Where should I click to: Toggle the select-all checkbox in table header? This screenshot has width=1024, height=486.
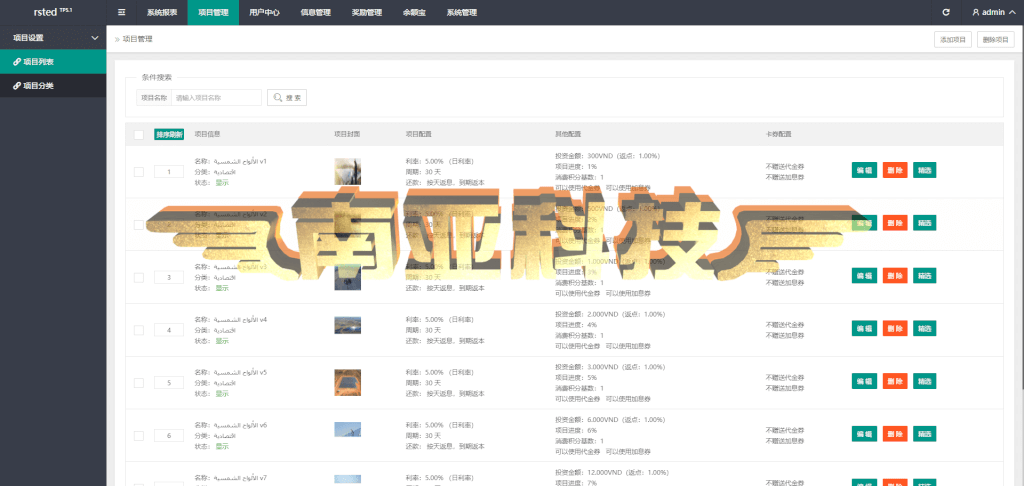[x=138, y=135]
